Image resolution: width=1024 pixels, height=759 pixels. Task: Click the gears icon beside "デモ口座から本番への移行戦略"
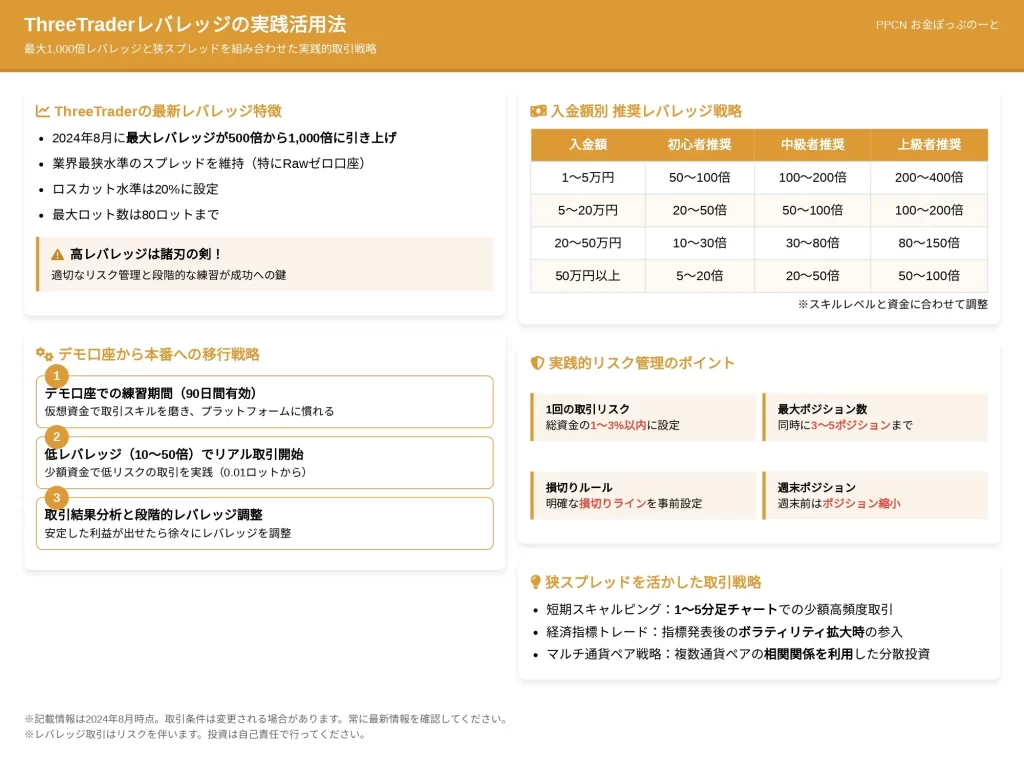click(44, 354)
